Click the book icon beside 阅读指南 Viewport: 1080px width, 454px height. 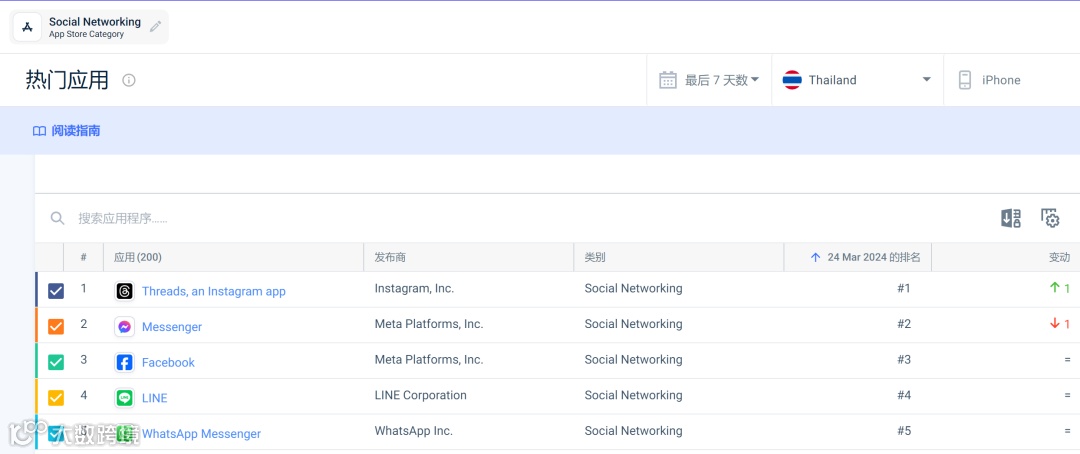click(x=39, y=131)
